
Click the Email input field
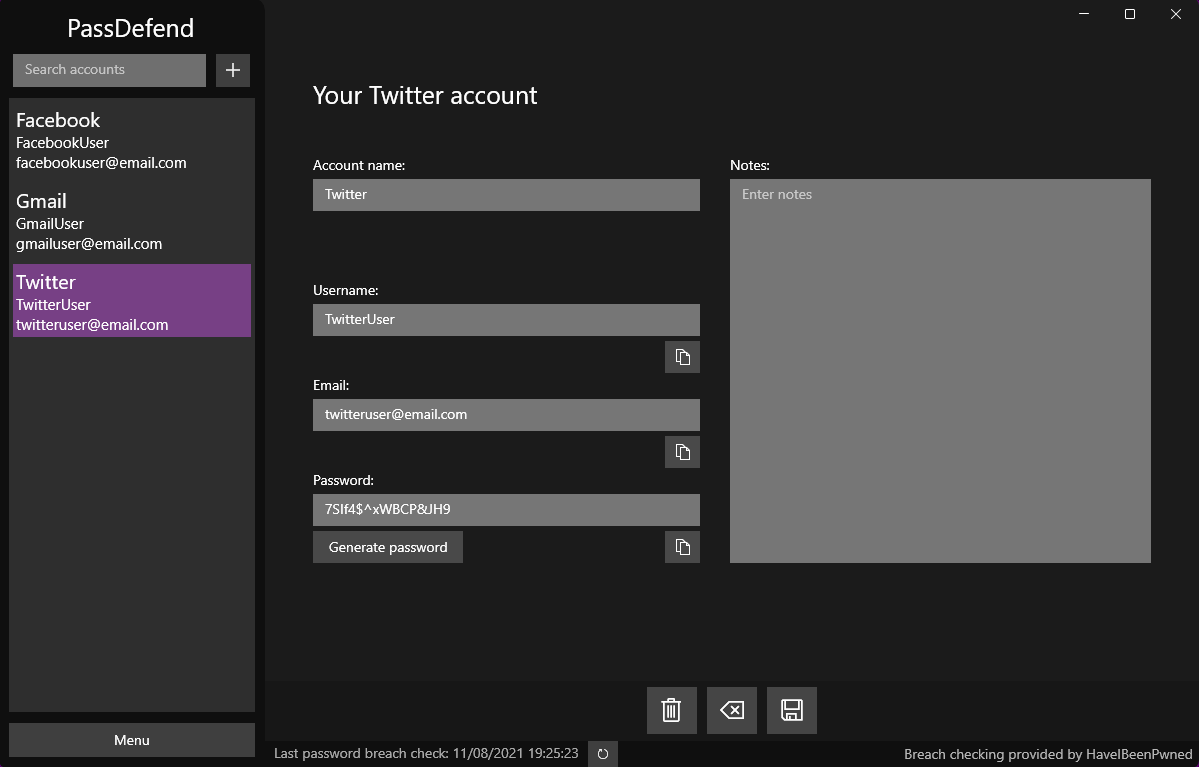(506, 415)
